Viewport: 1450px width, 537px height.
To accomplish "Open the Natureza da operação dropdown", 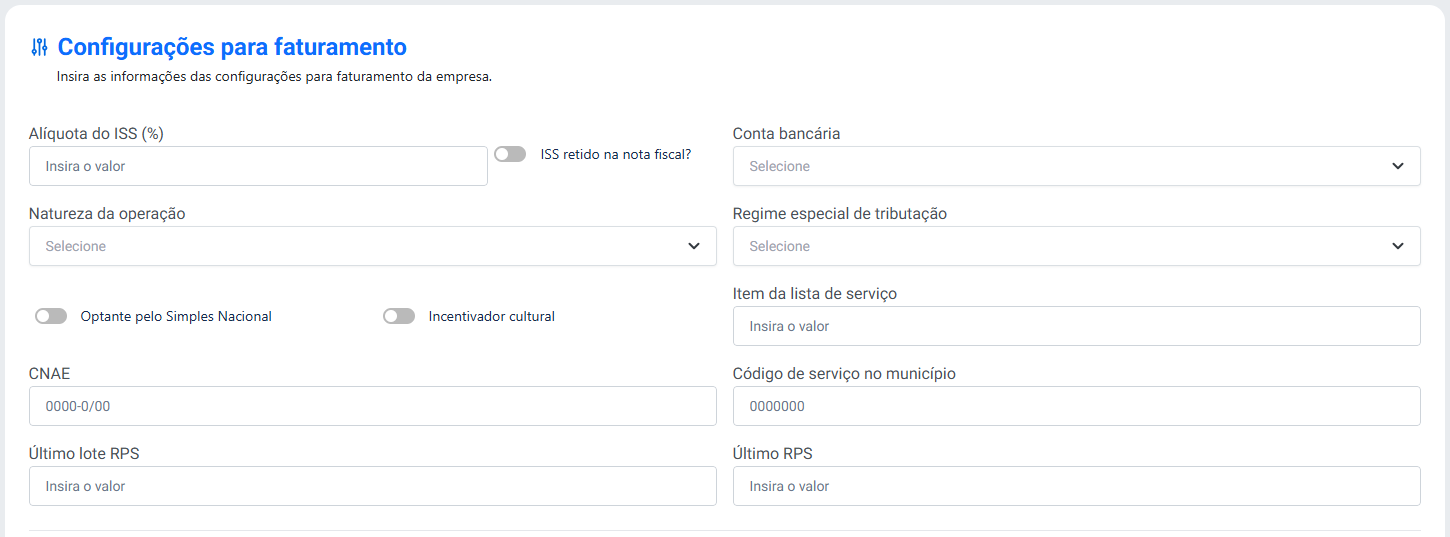I will 372,246.
